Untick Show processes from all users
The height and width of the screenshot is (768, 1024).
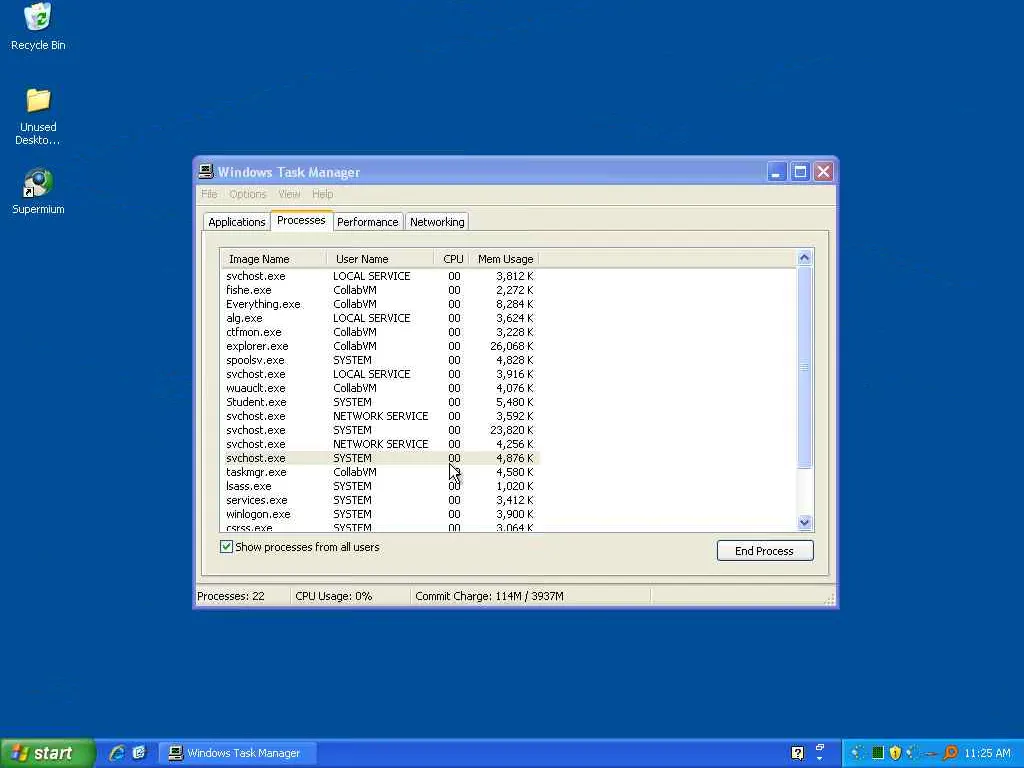point(226,547)
